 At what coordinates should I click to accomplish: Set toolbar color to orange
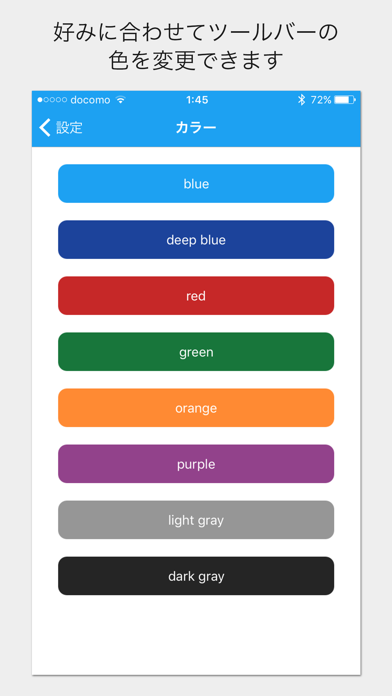click(x=196, y=407)
